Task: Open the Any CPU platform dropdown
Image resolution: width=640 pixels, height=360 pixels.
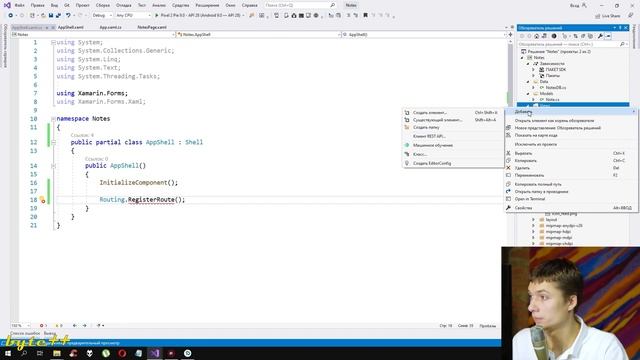Action: tap(133, 16)
